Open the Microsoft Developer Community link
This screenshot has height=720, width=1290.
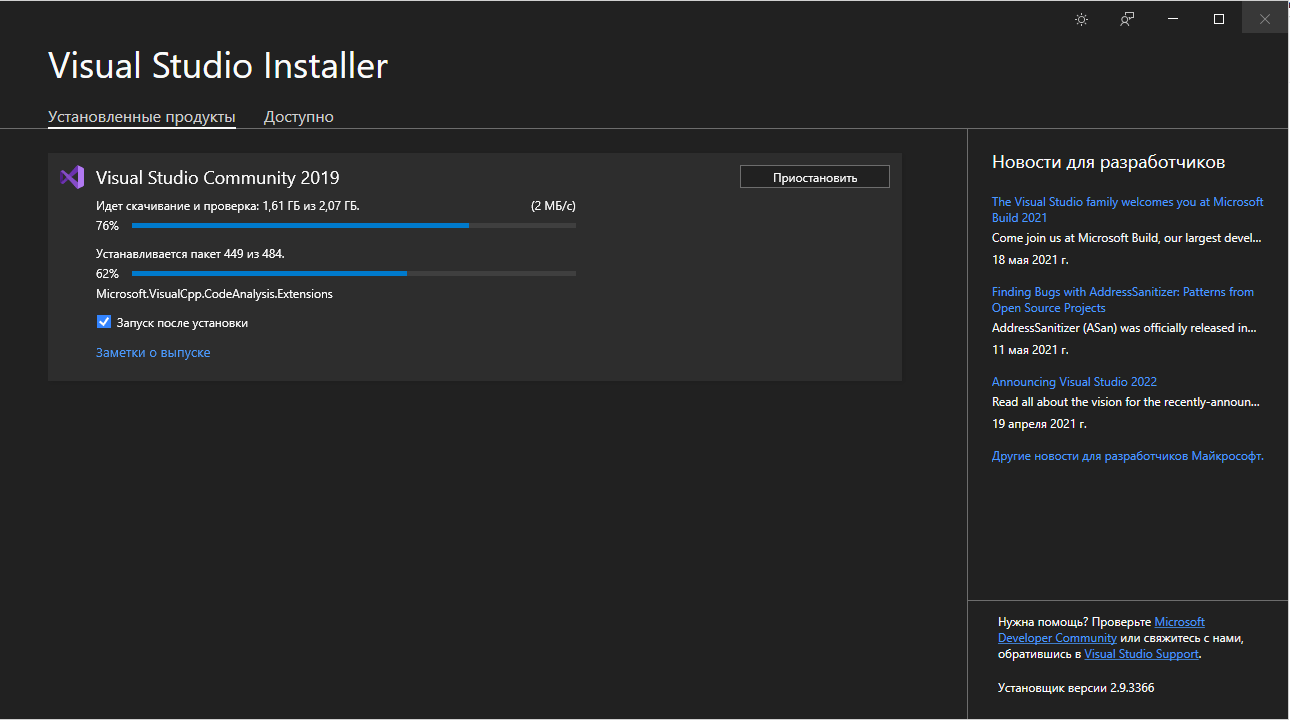tap(1101, 630)
